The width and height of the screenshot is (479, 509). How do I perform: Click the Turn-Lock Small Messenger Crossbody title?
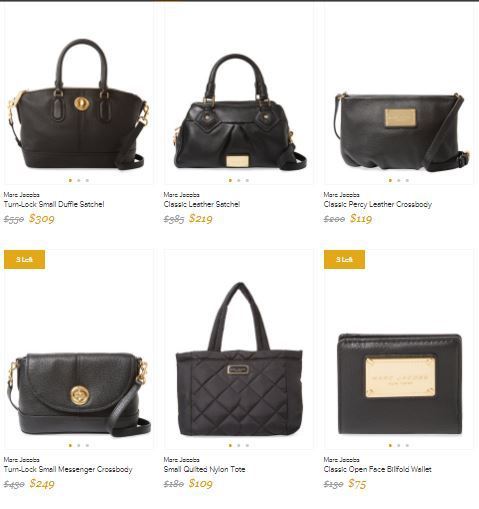coord(68,469)
